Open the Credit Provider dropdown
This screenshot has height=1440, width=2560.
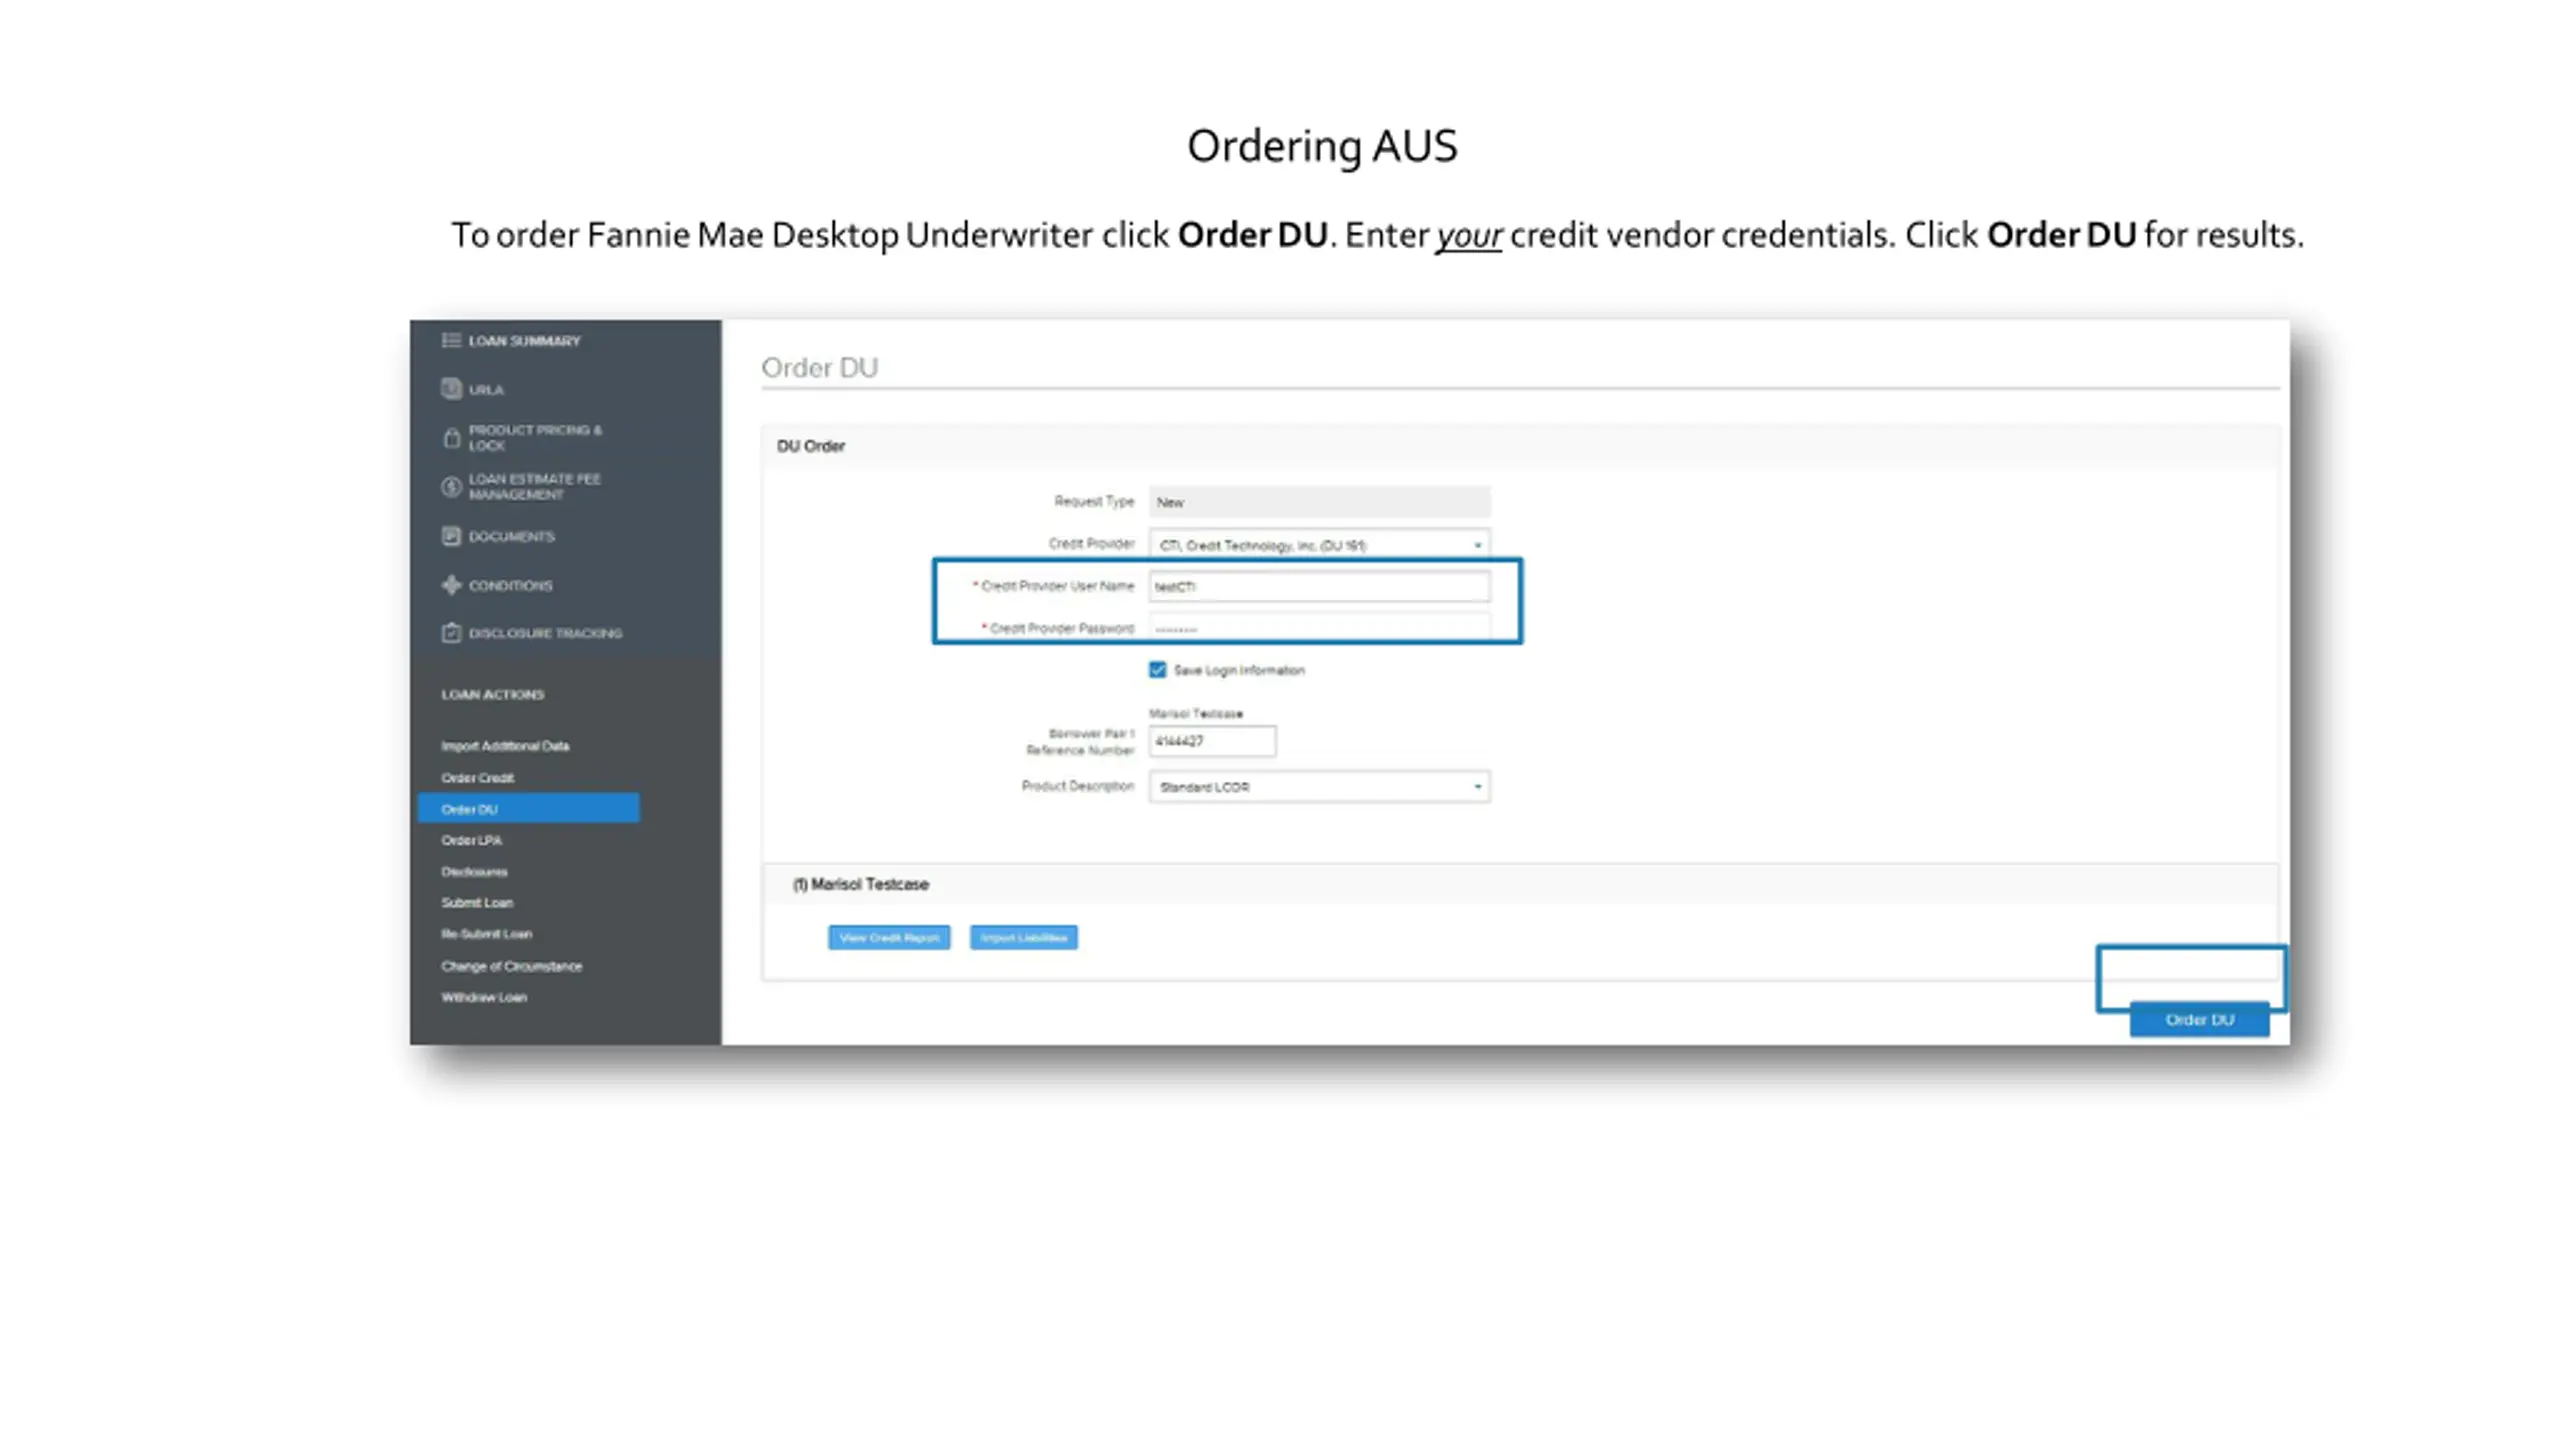coord(1319,545)
